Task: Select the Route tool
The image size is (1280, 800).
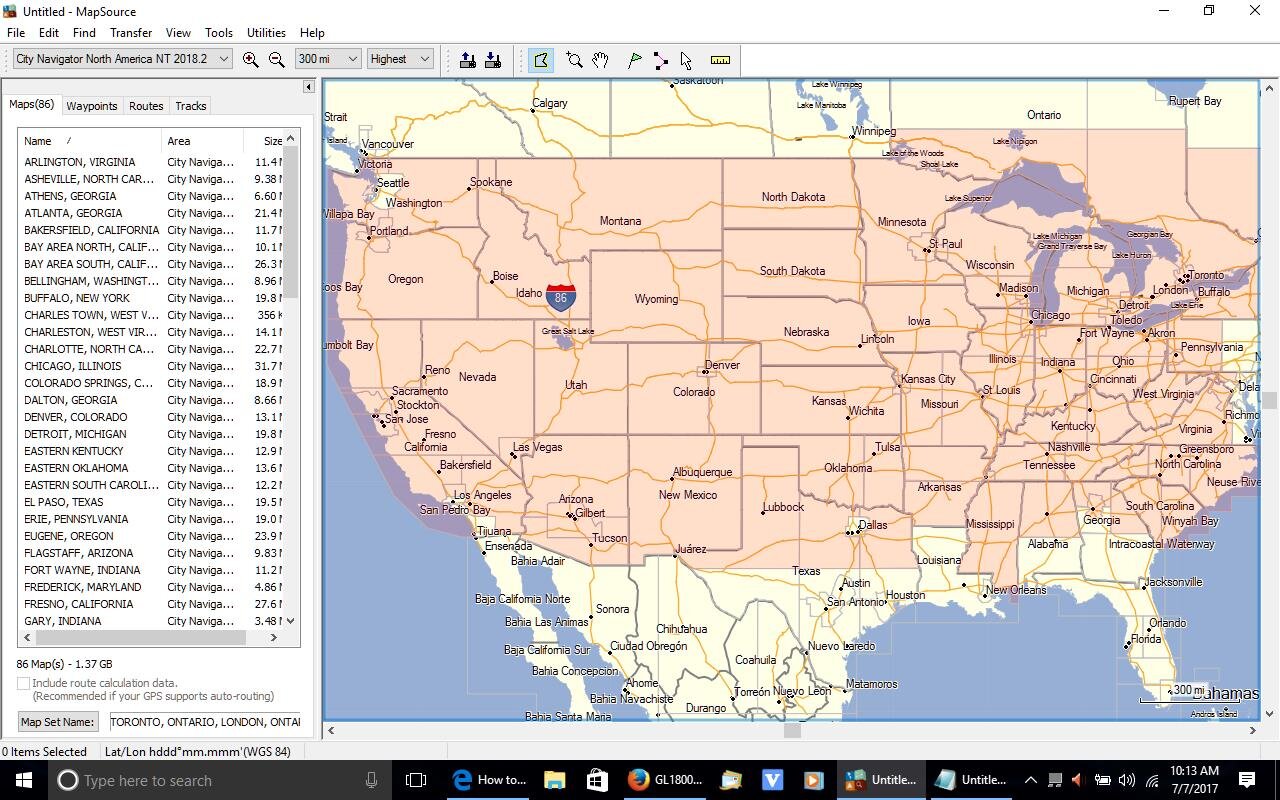Action: [660, 60]
